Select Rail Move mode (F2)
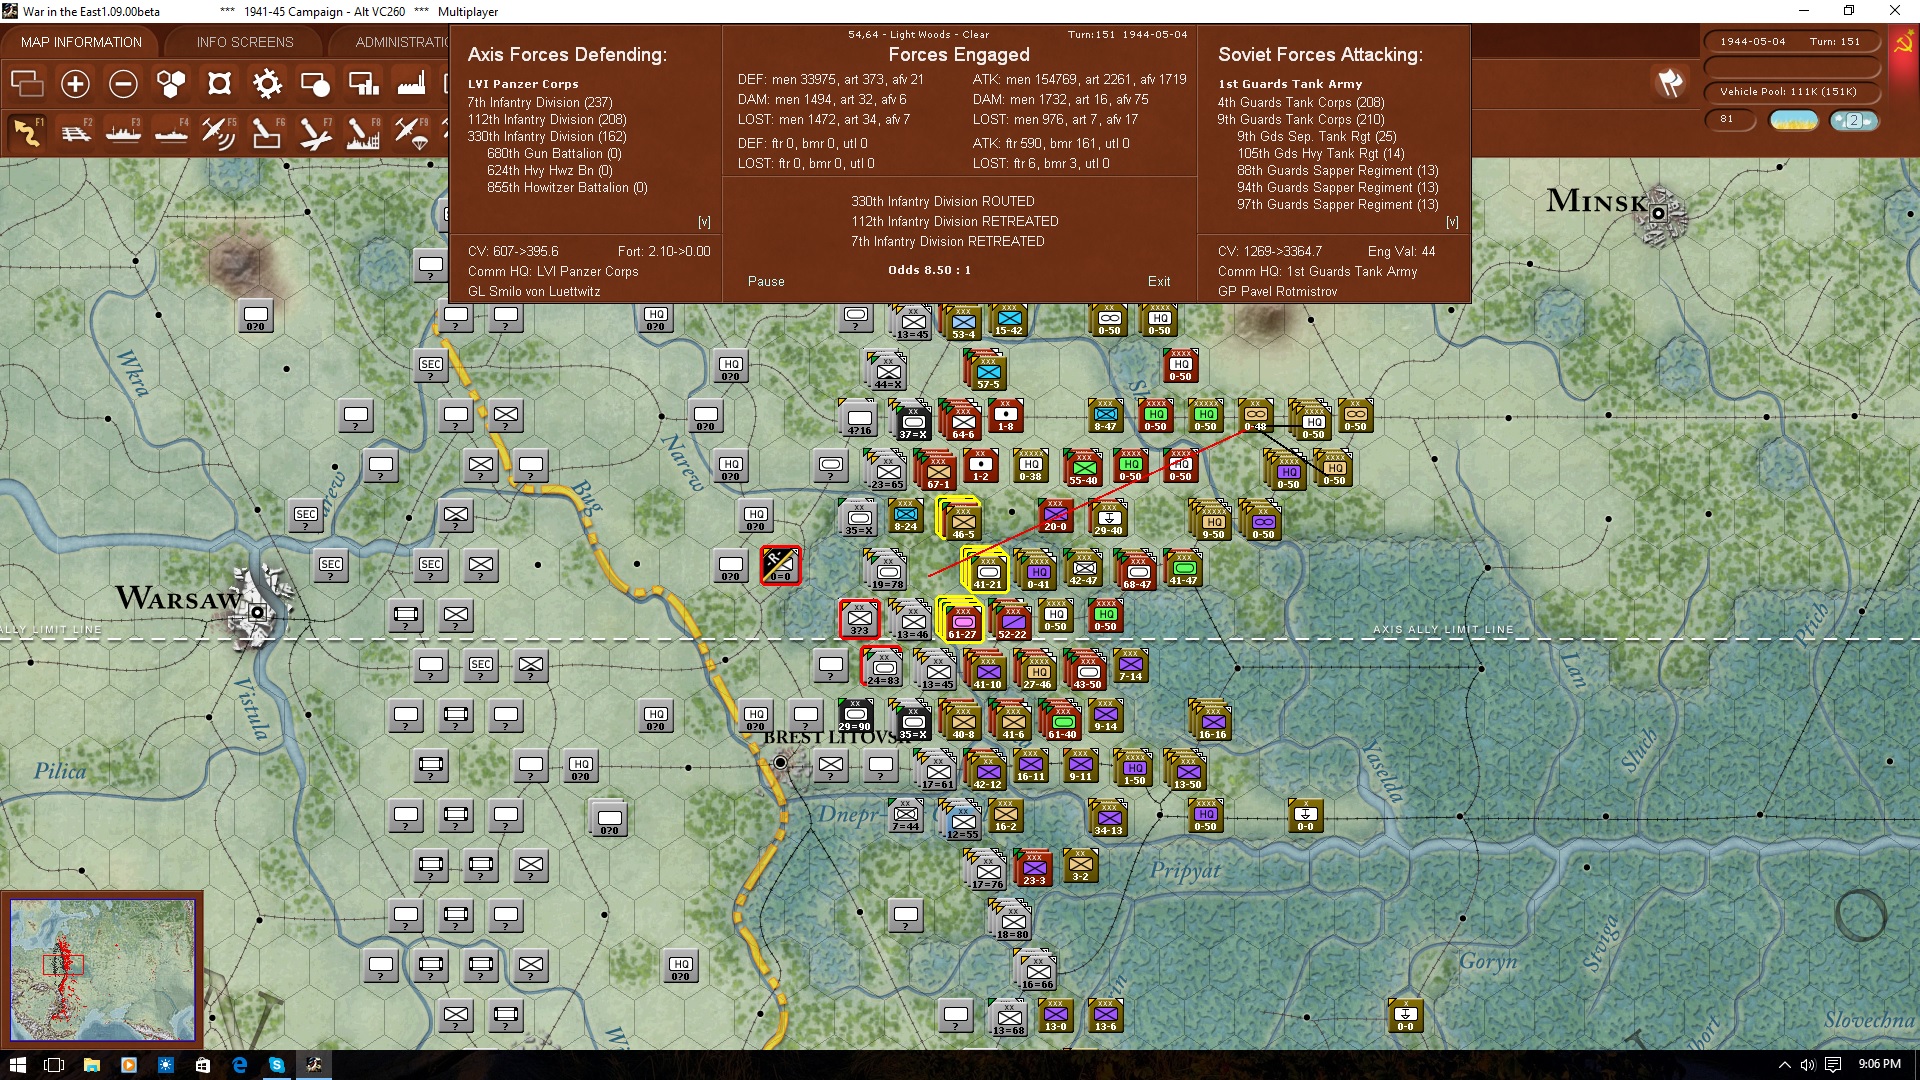The width and height of the screenshot is (1920, 1080). tap(75, 132)
